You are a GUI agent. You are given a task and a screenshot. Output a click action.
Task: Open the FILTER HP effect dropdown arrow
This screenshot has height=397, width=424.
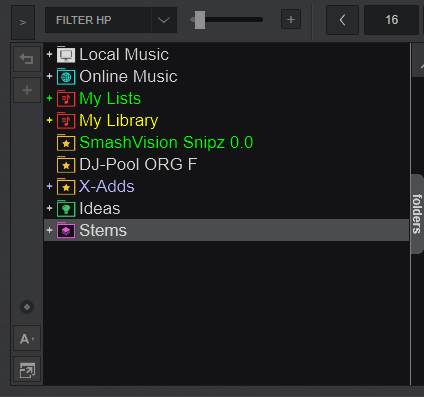point(164,20)
